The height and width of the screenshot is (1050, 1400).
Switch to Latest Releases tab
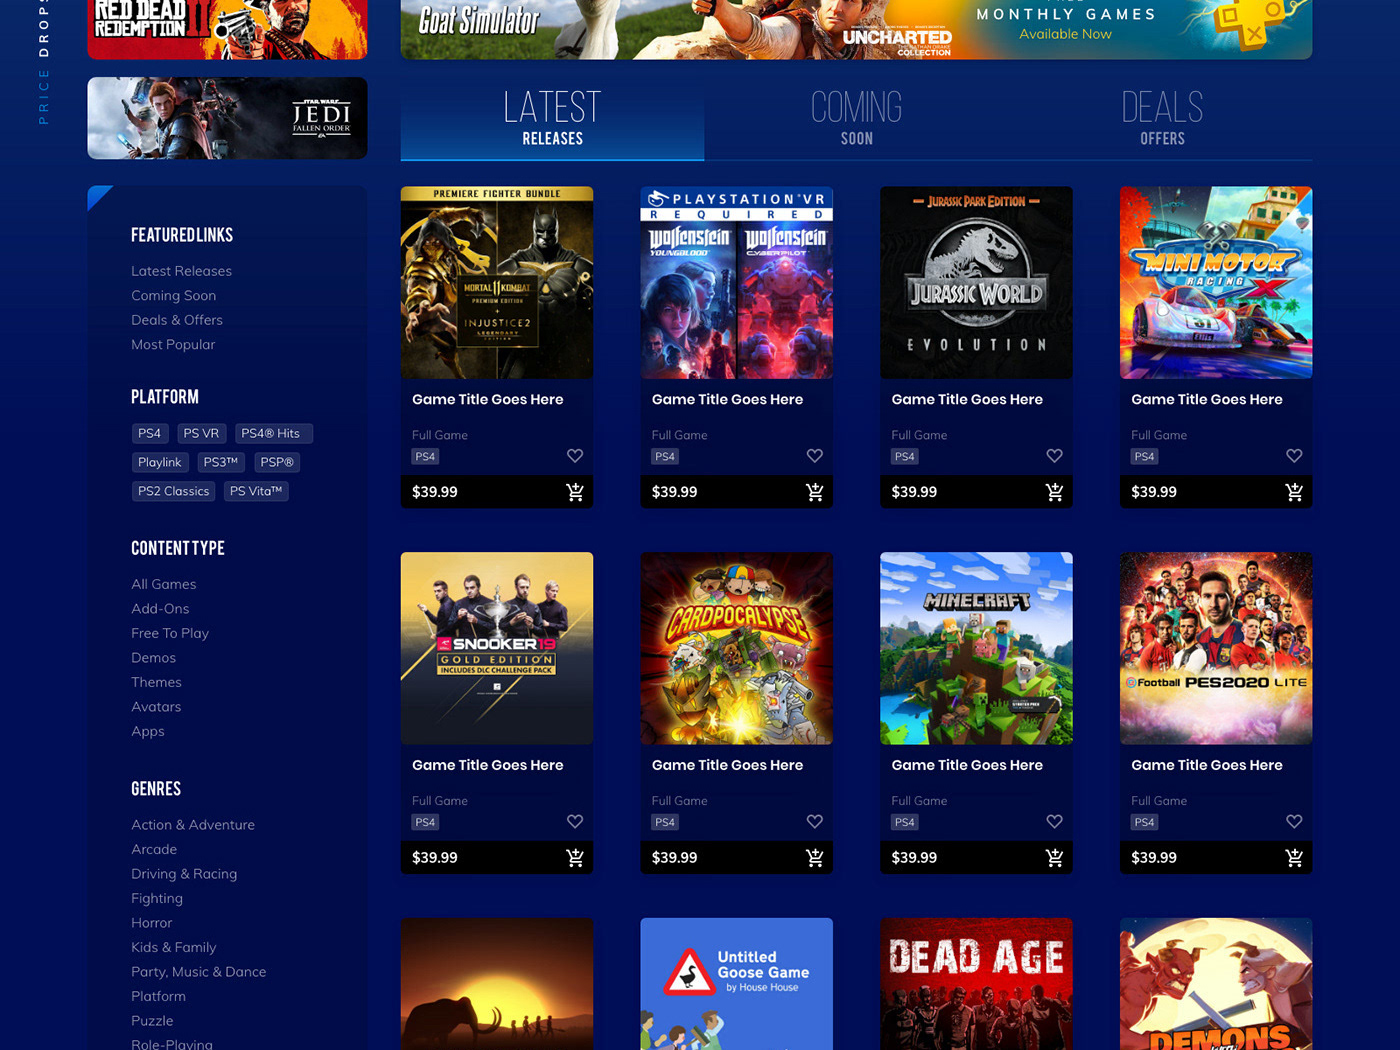552,119
